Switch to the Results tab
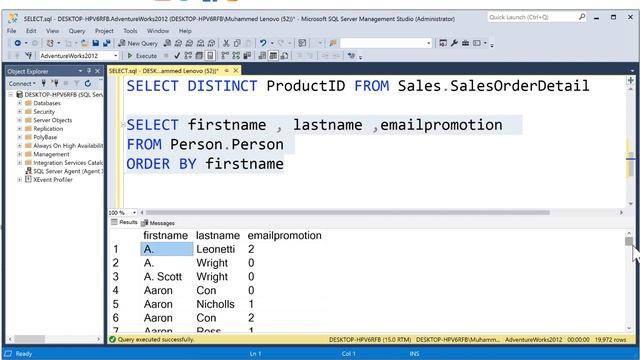Viewport: 640px width, 360px height. tap(124, 222)
